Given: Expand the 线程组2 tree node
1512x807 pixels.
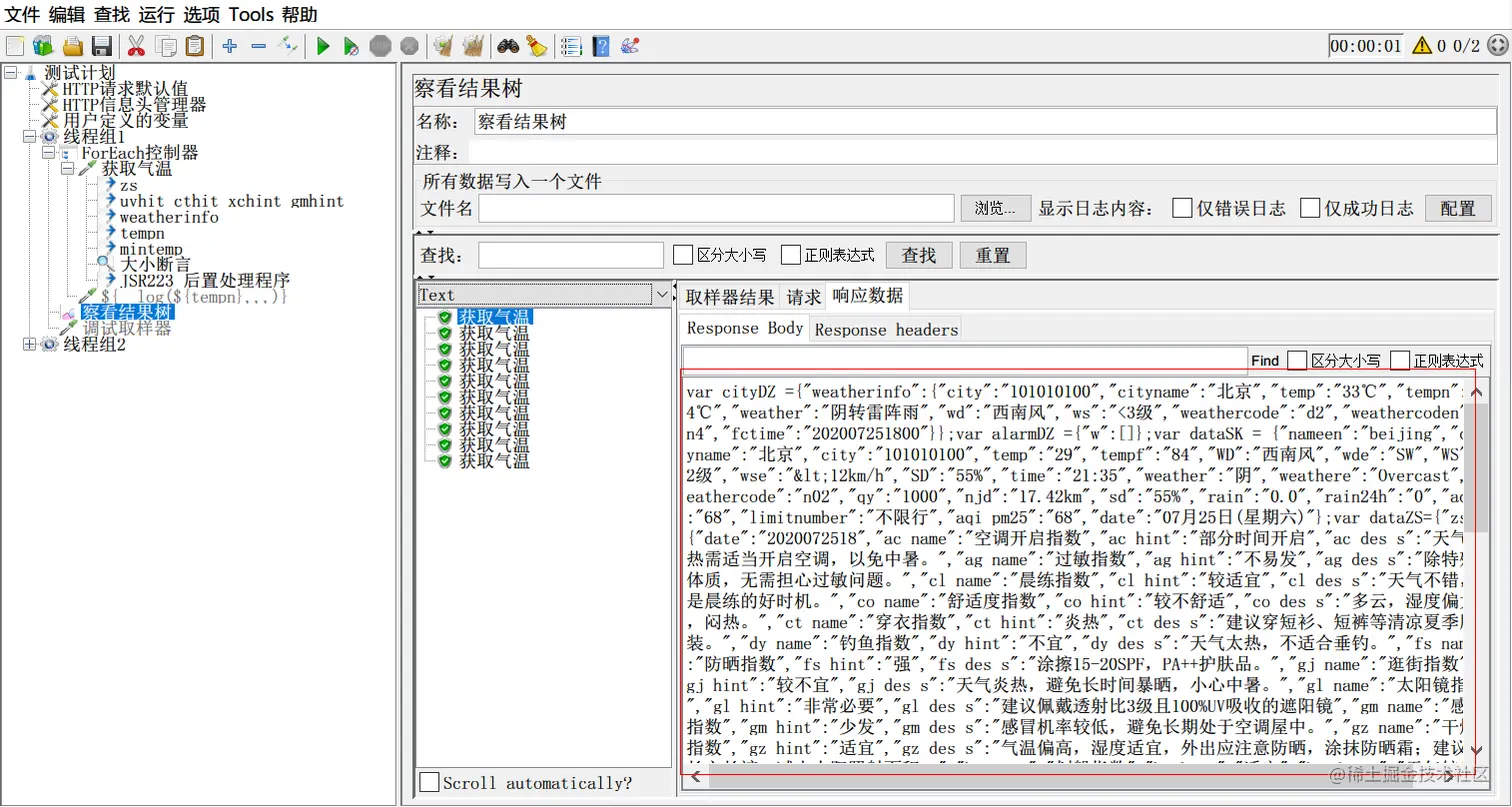Looking at the screenshot, I should coord(31,344).
